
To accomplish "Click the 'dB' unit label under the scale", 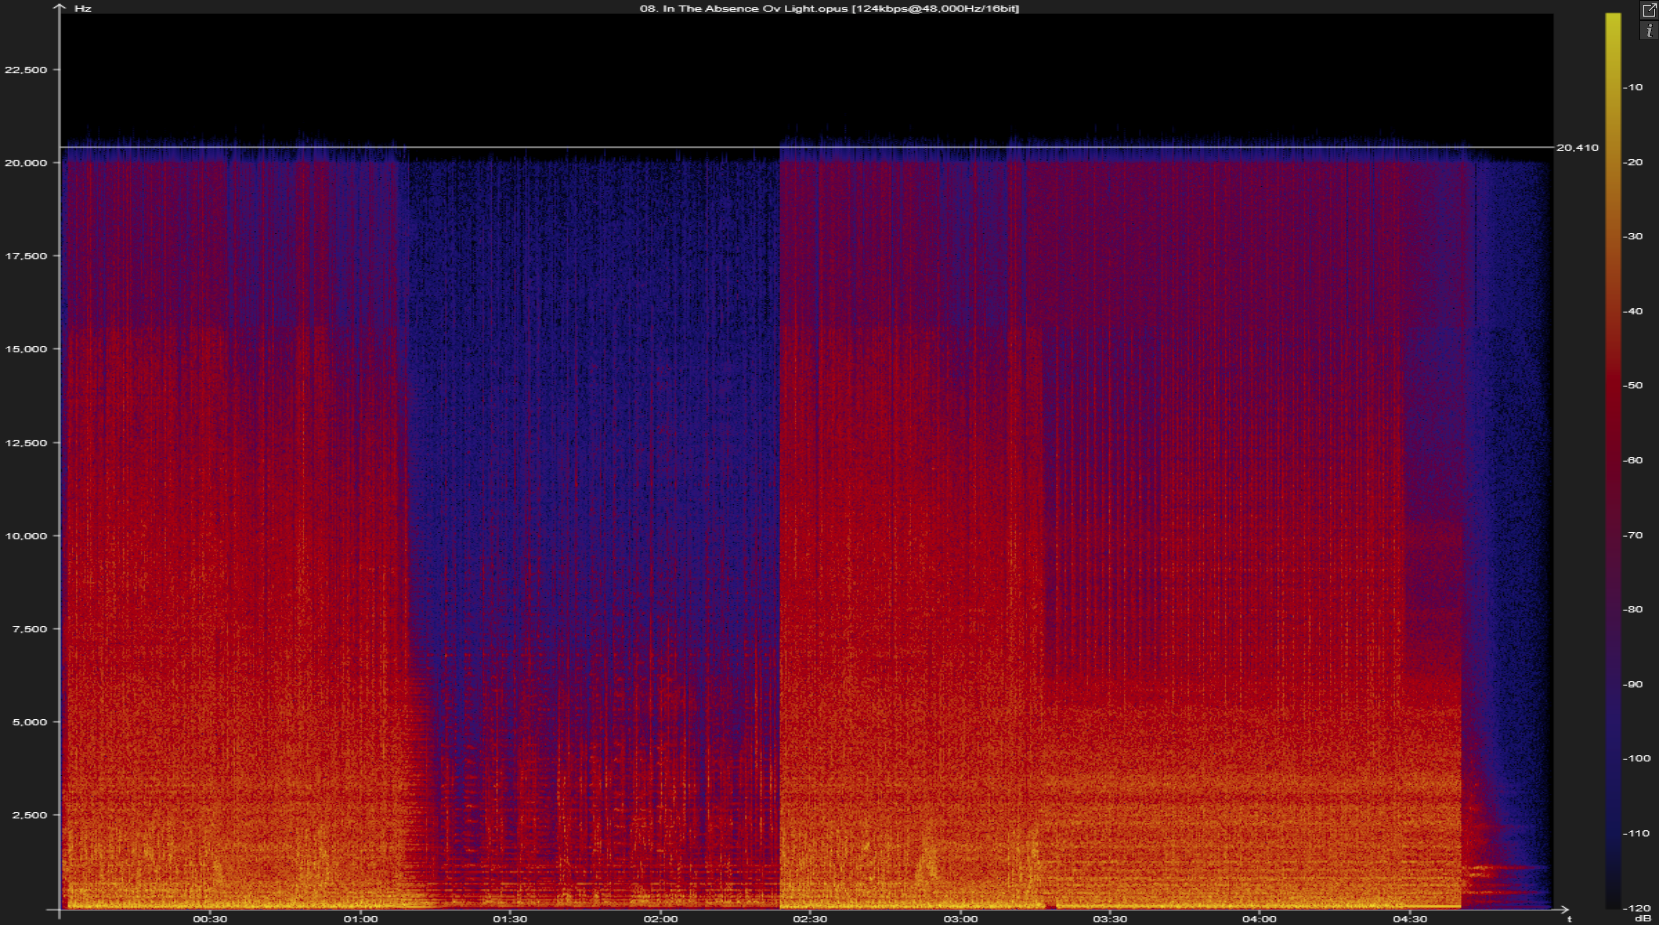I will (1641, 919).
